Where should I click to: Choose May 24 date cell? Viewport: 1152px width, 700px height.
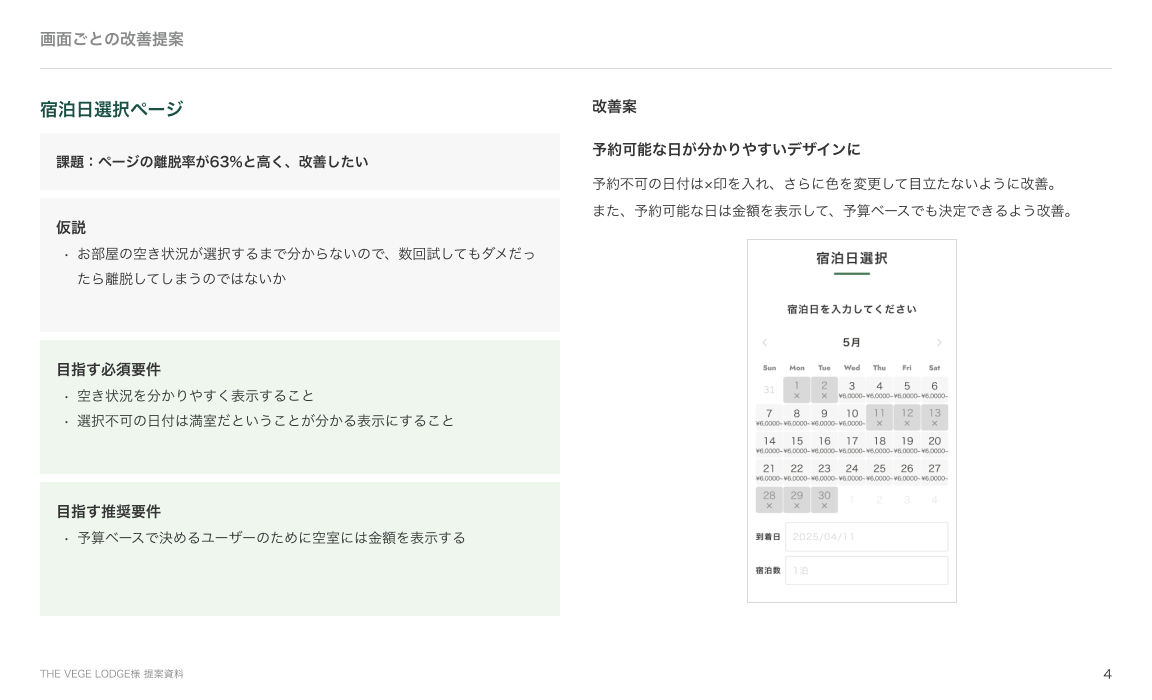coord(852,471)
